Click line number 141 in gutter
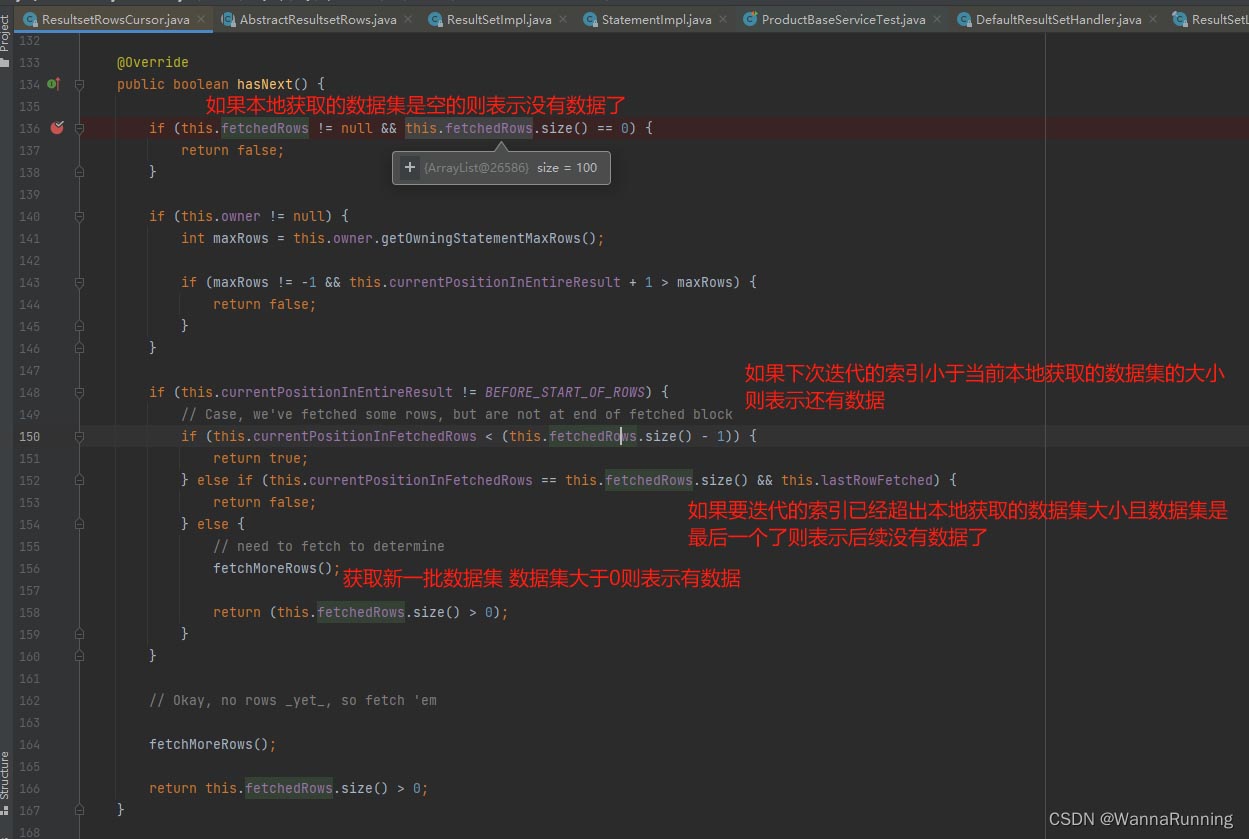The height and width of the screenshot is (839, 1249). click(29, 238)
